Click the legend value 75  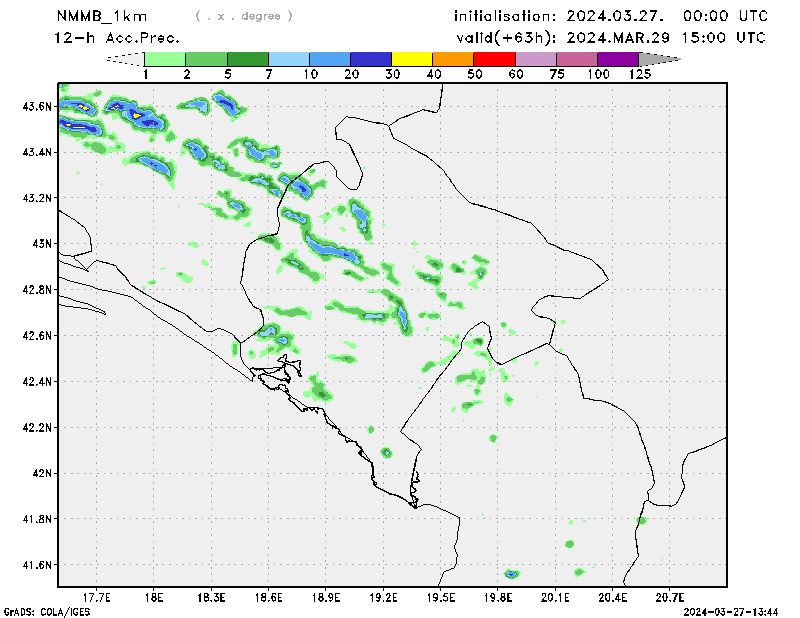pyautogui.click(x=557, y=75)
